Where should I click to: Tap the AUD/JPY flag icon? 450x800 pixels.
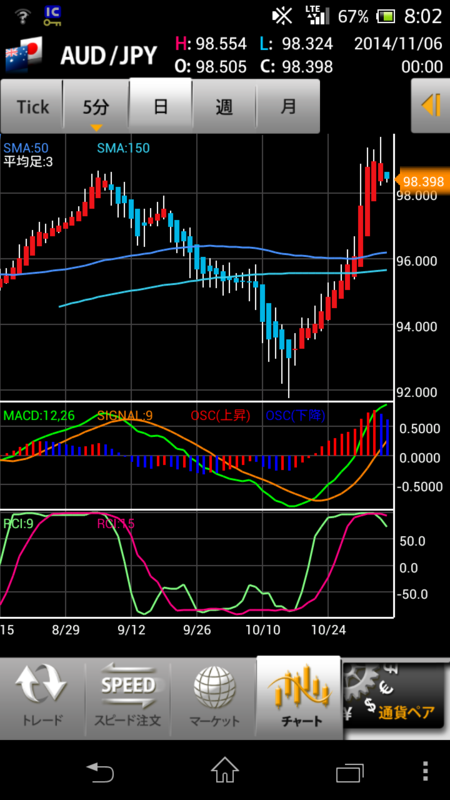click(23, 56)
